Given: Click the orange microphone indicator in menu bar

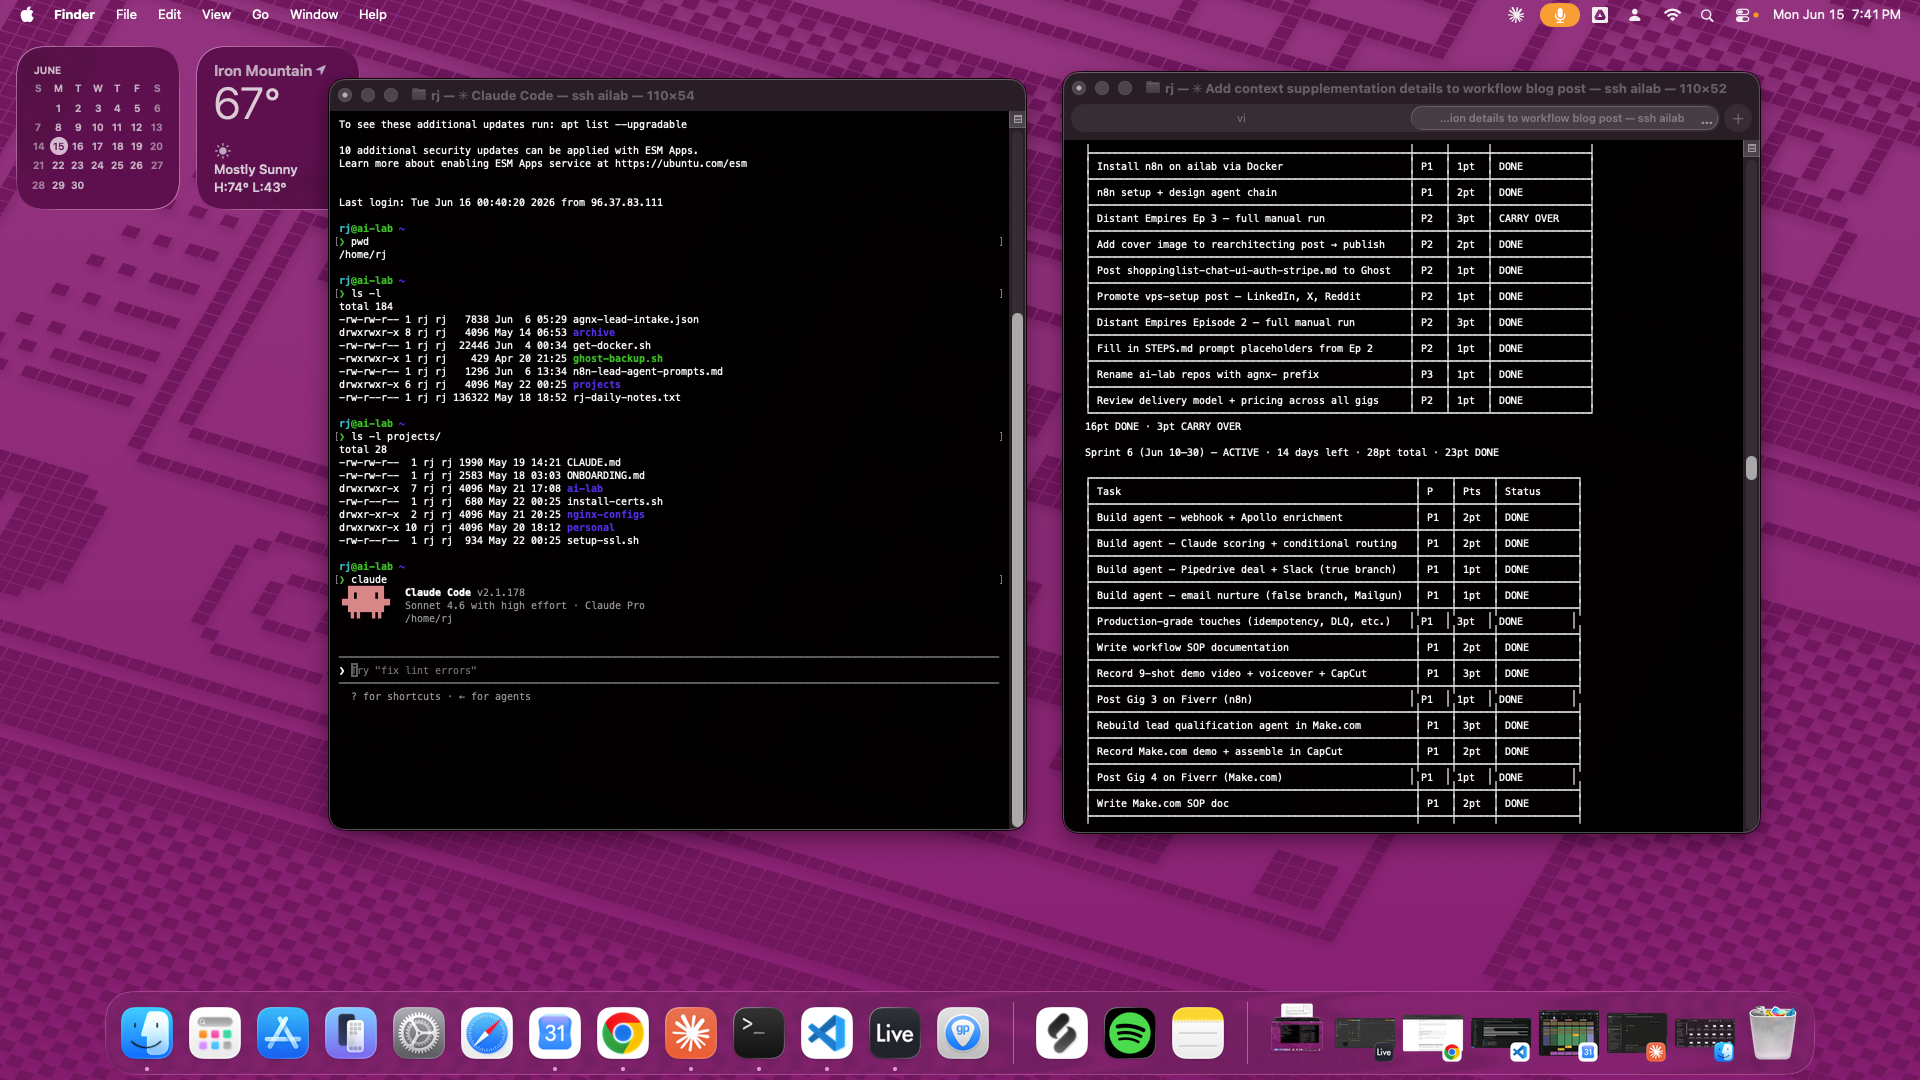Looking at the screenshot, I should tap(1559, 15).
